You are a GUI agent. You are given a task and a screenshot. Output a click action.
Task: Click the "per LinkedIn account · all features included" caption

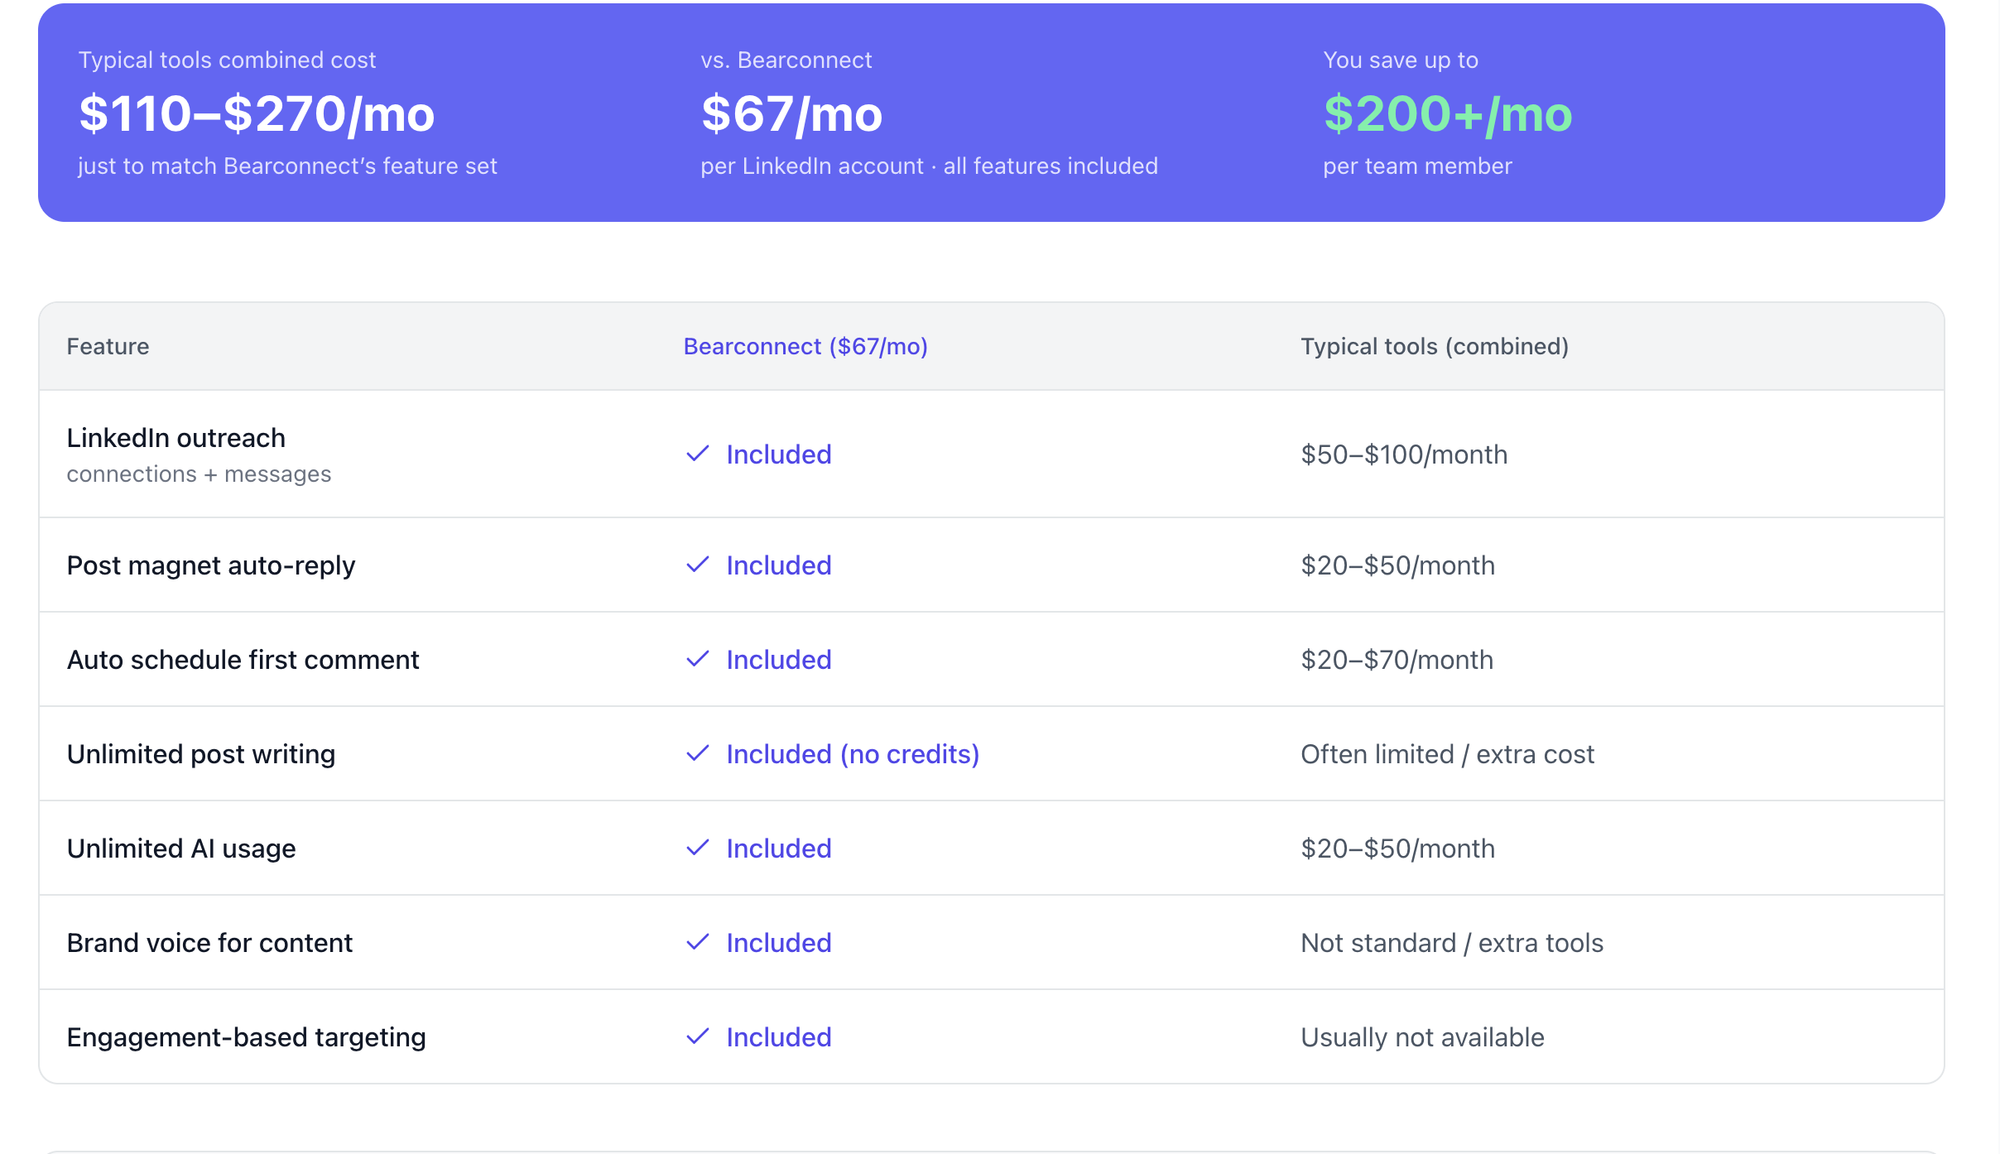[x=929, y=166]
